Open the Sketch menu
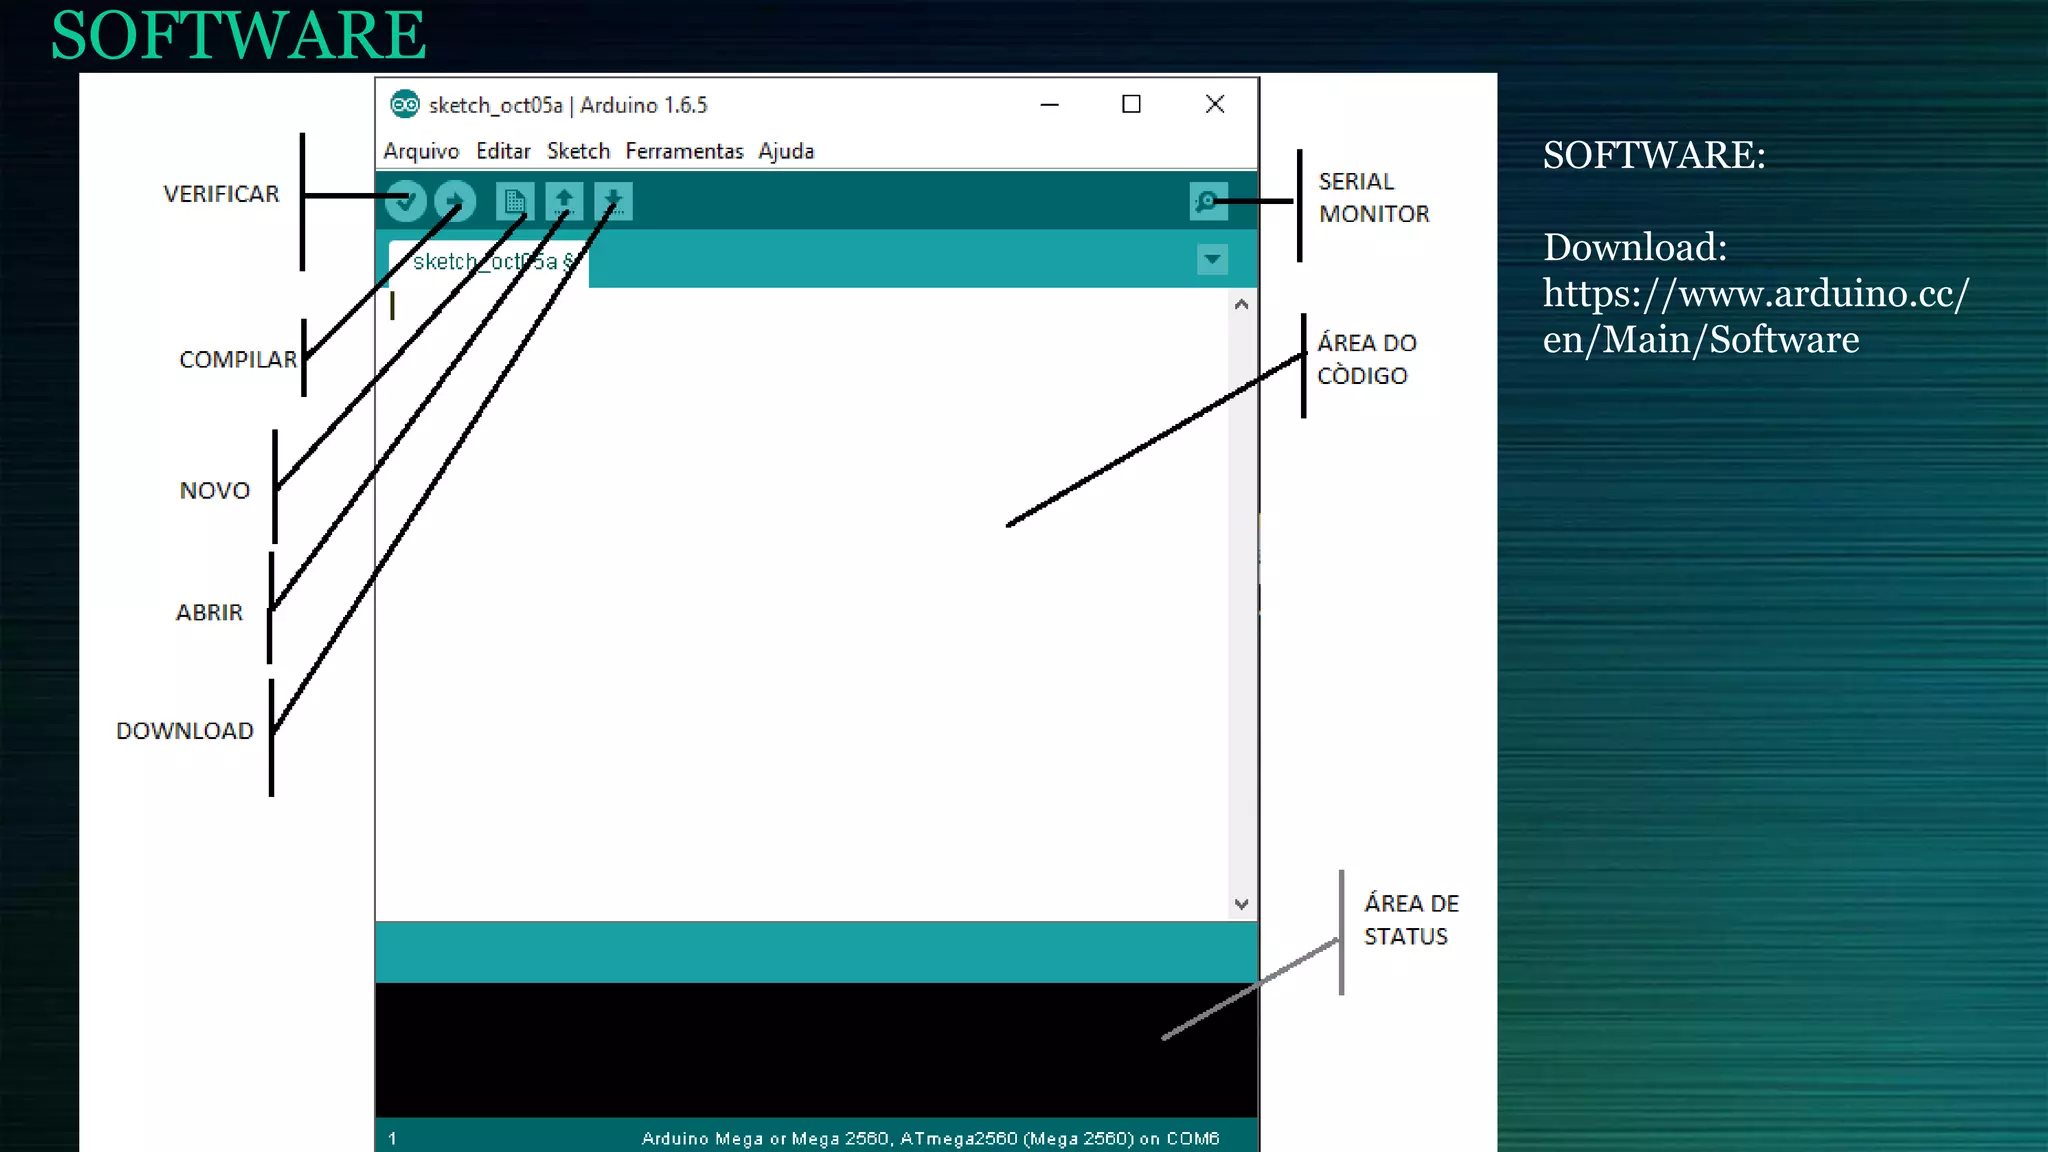The height and width of the screenshot is (1152, 2048). 578,151
